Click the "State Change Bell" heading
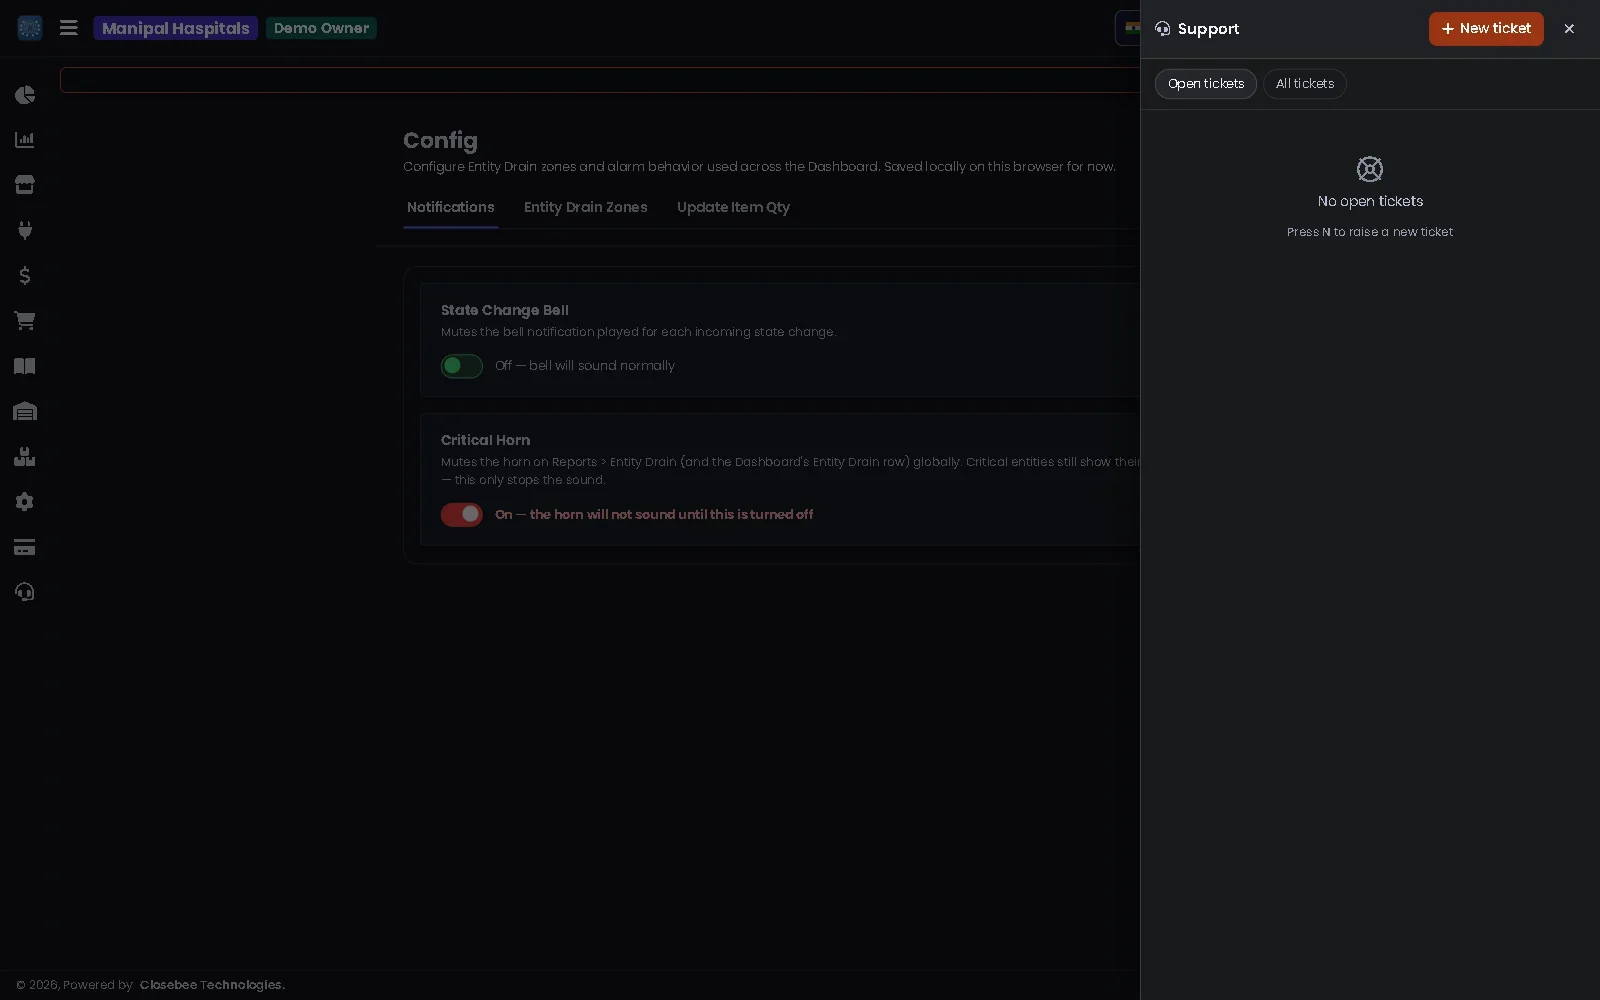 point(505,310)
